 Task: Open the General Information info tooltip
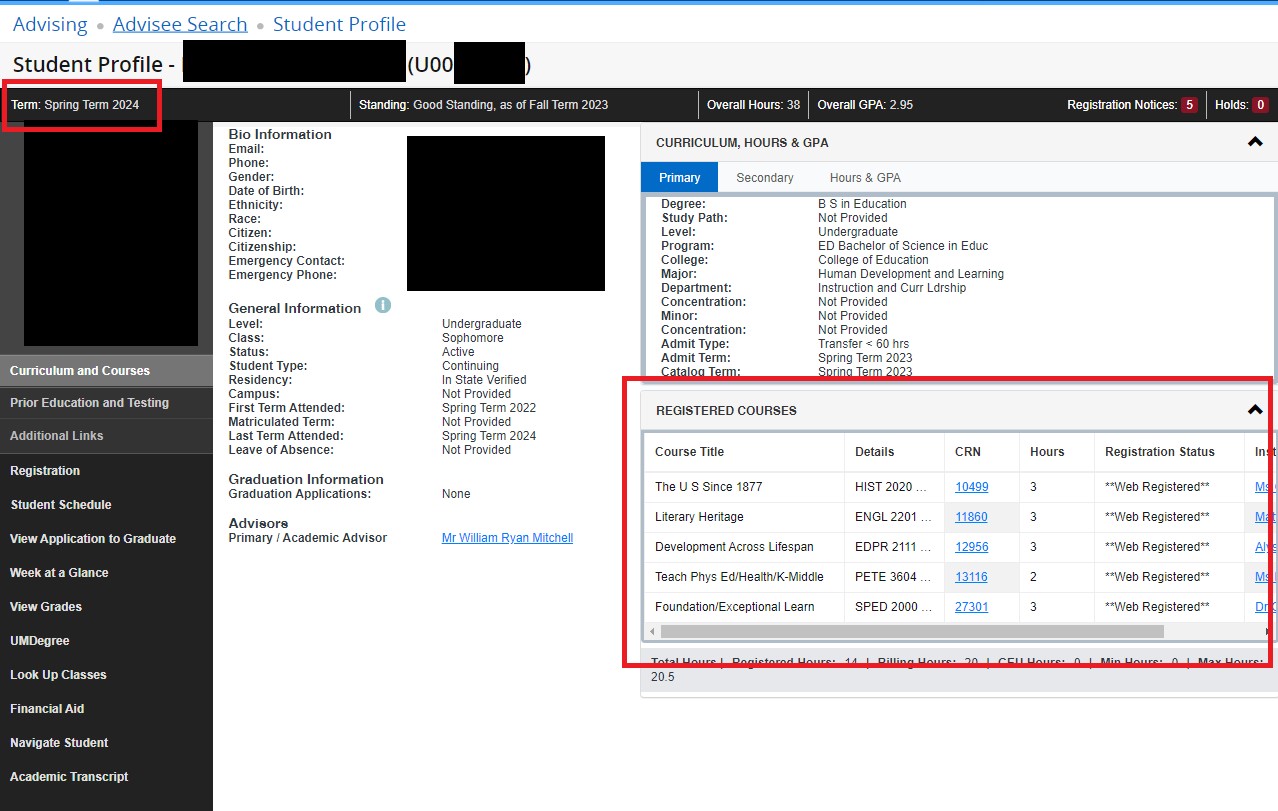point(382,306)
